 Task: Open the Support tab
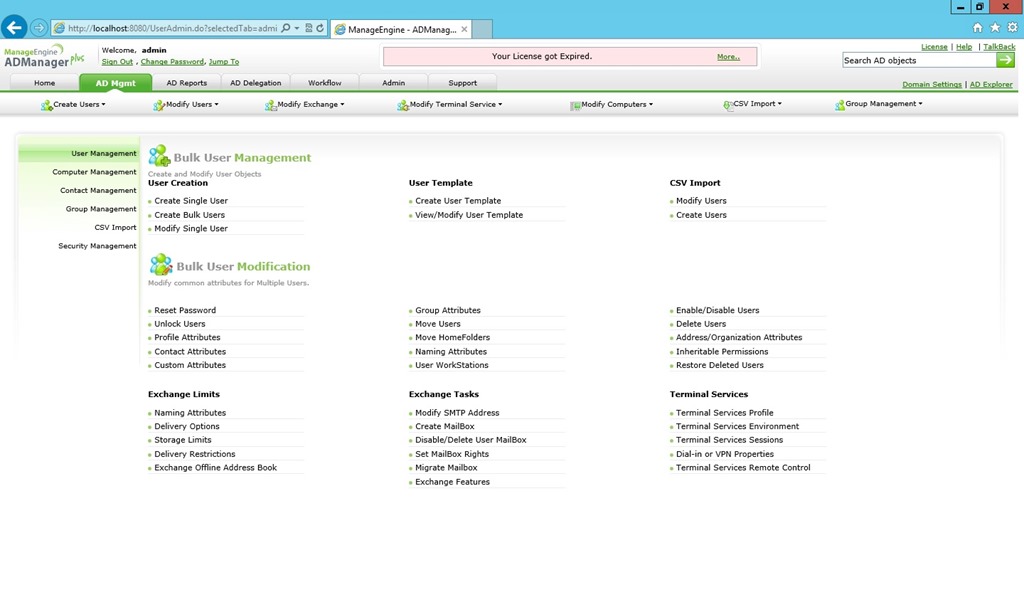tap(462, 83)
